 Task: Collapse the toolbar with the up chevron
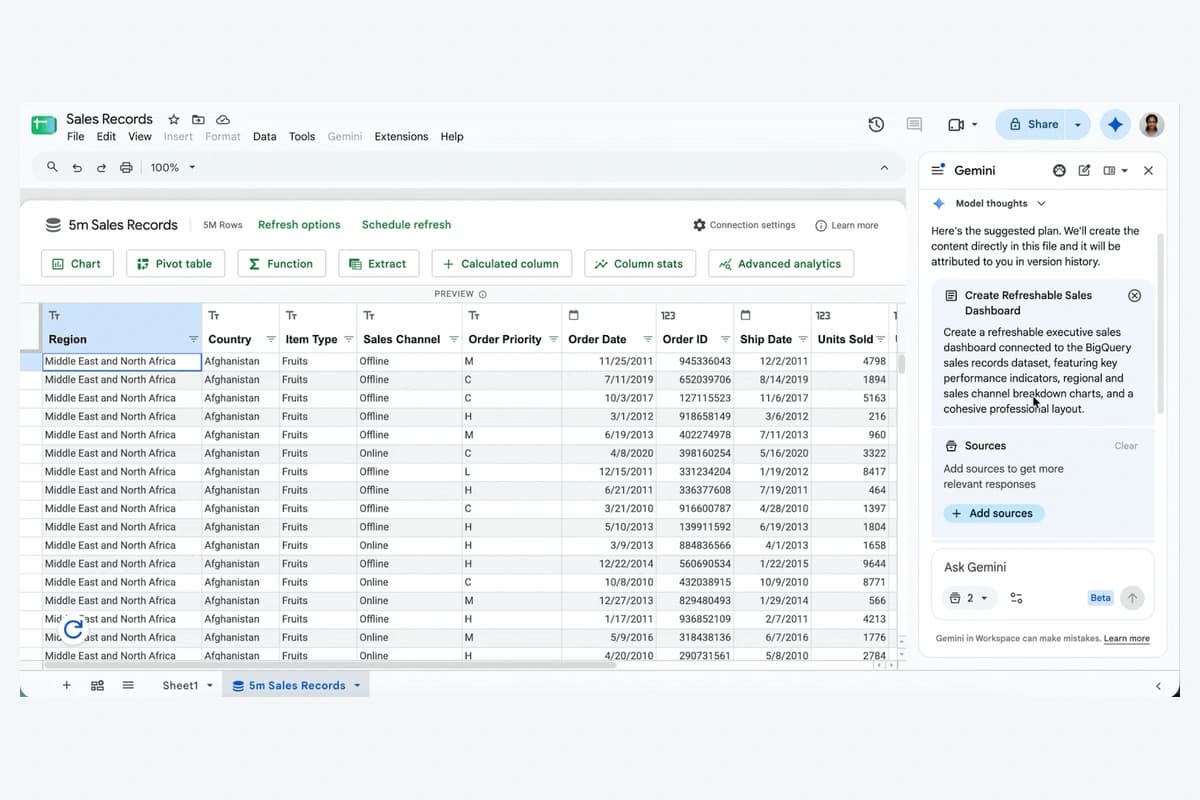[884, 168]
